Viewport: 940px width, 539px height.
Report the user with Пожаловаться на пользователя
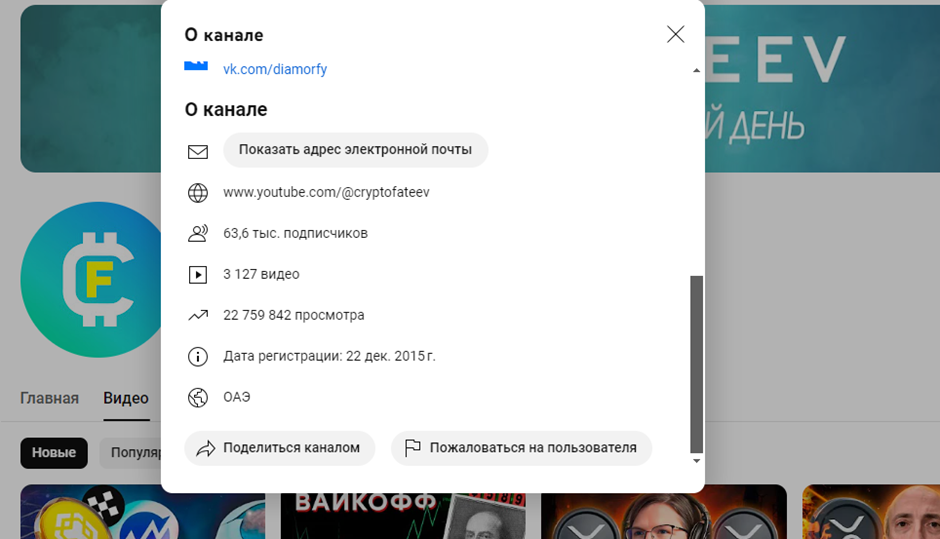pos(522,448)
